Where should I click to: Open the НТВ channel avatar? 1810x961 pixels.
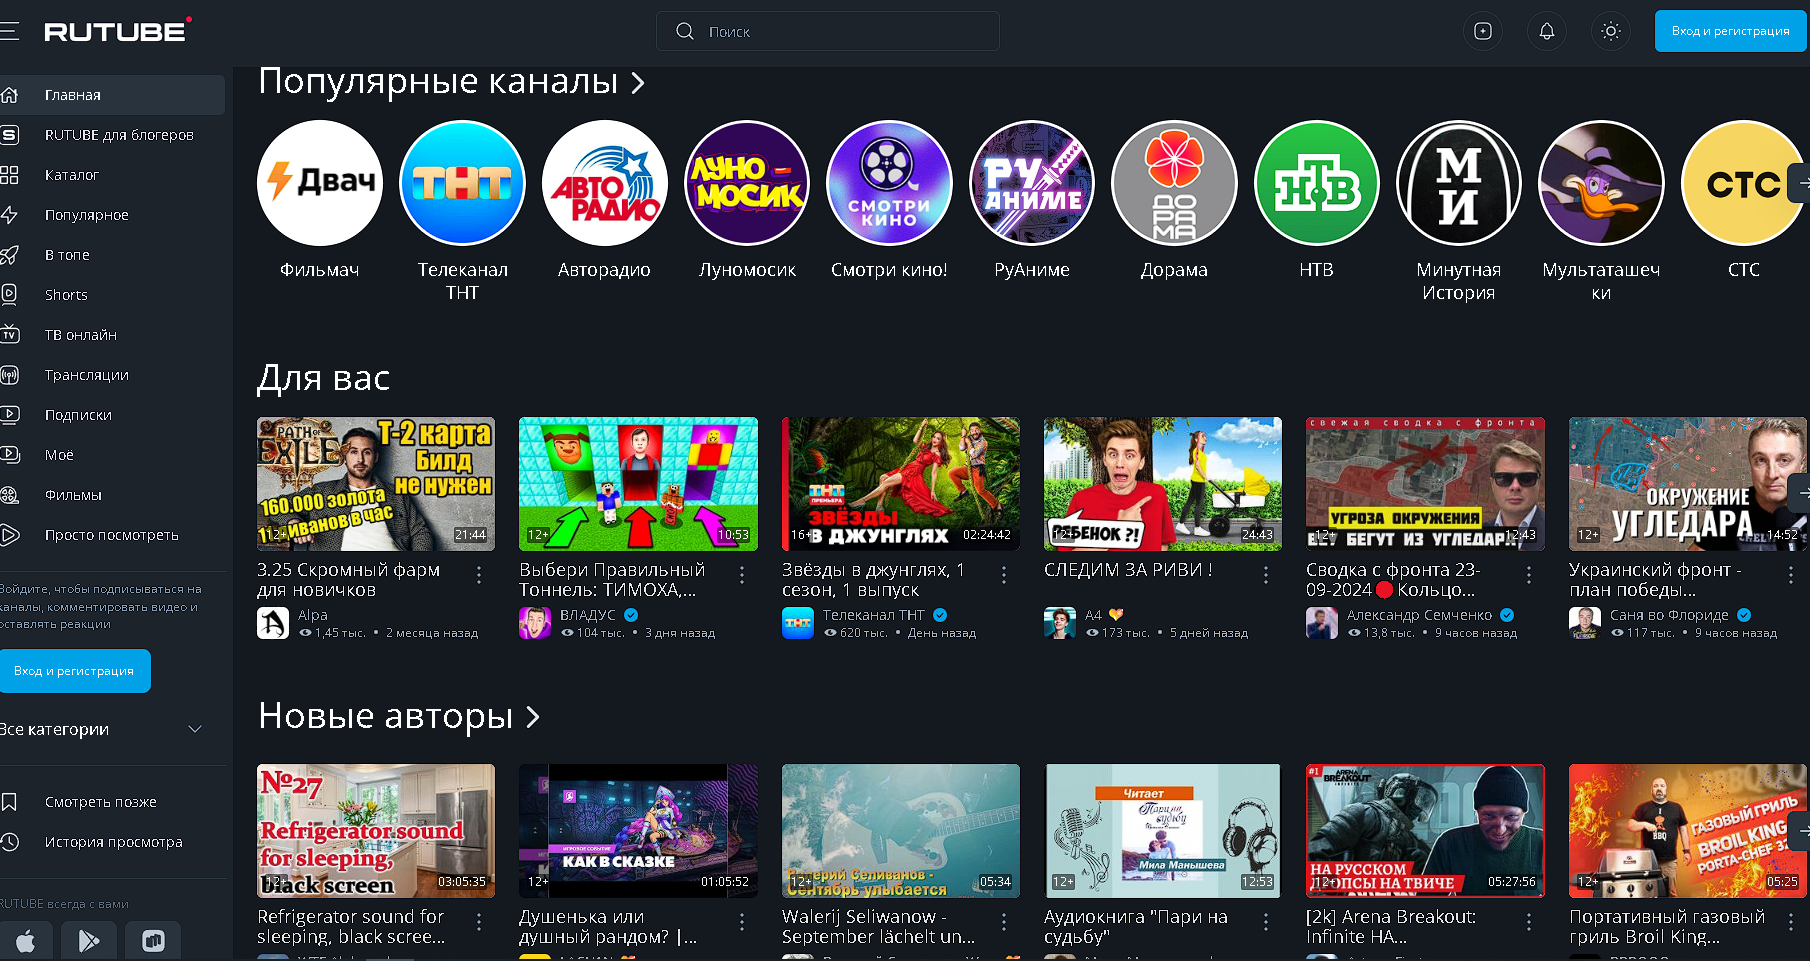1317,183
